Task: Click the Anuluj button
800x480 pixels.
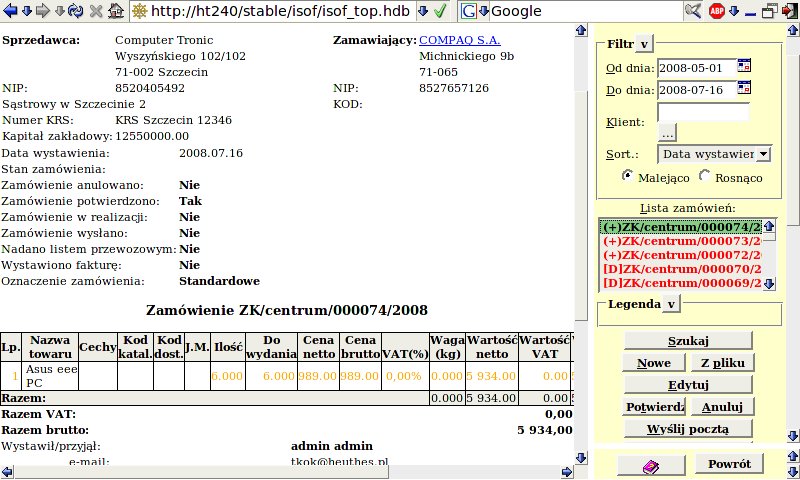Action: 722,407
